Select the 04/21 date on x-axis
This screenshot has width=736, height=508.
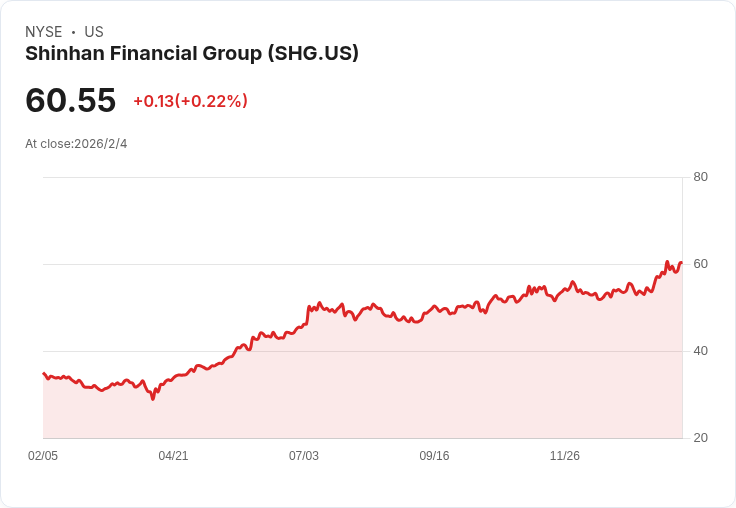(x=173, y=456)
